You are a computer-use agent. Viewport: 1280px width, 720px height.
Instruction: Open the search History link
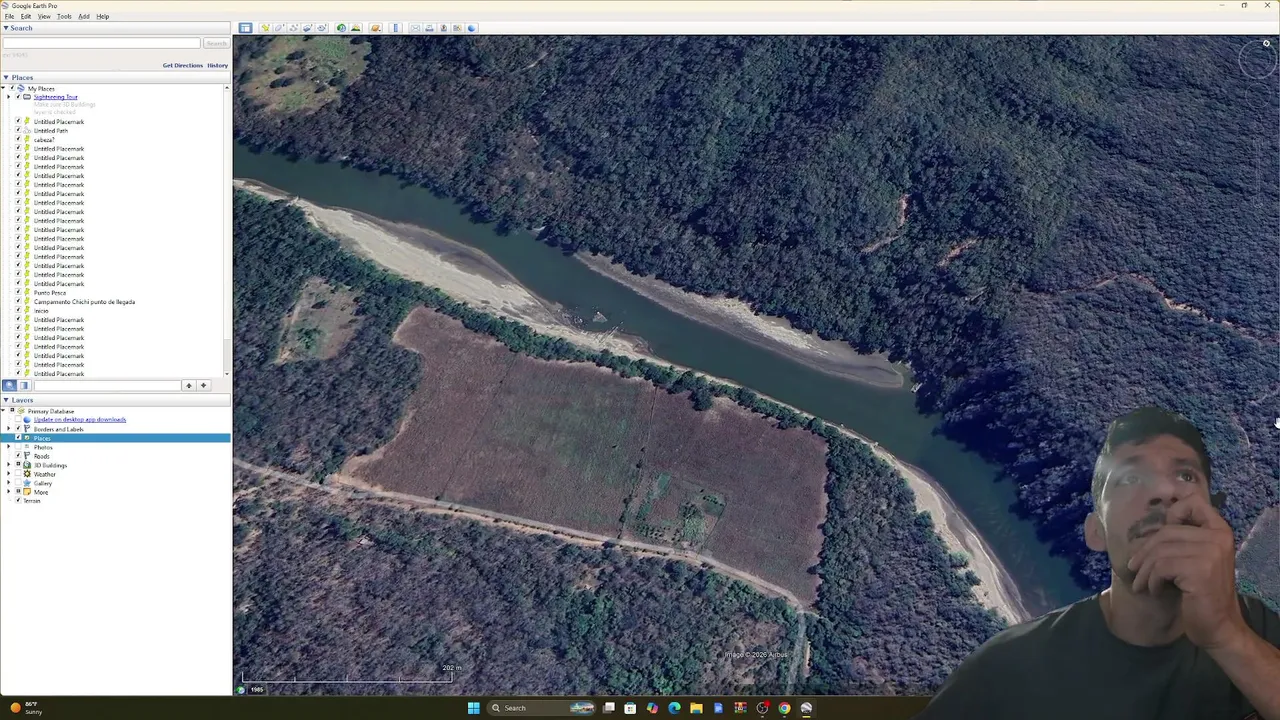pos(217,65)
